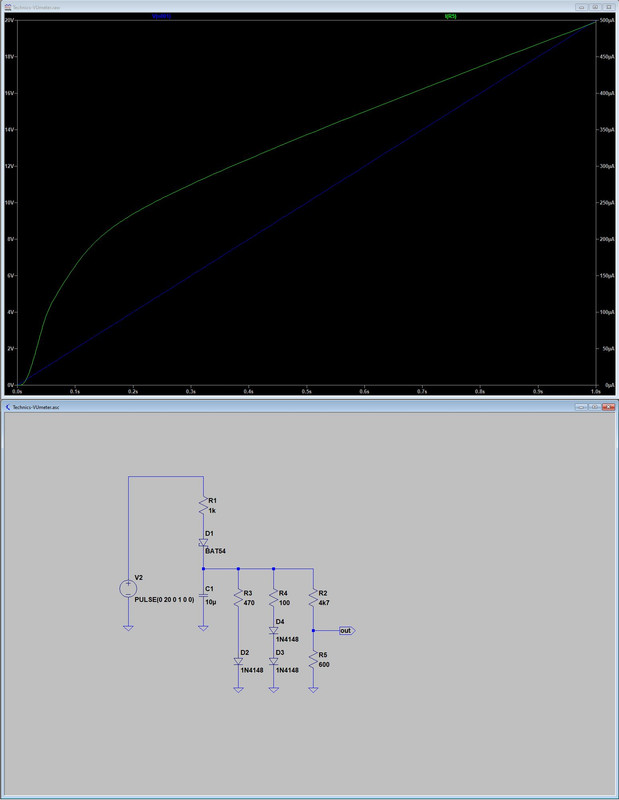Screen dimensions: 619x800
Task: Close the schematic window Technics-VUmeter.asc
Action: [x=608, y=407]
